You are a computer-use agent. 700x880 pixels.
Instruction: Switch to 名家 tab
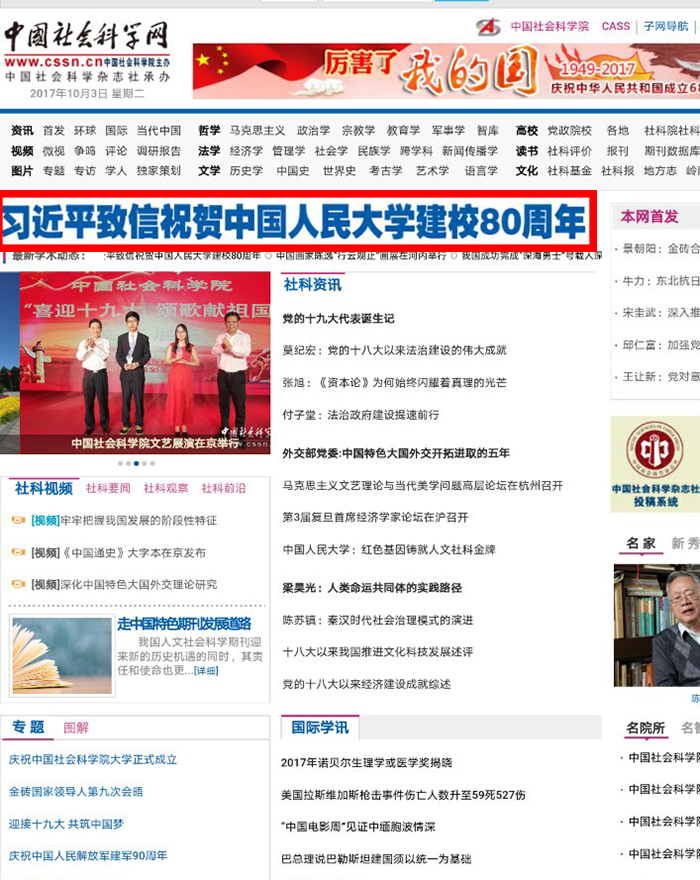(x=641, y=543)
